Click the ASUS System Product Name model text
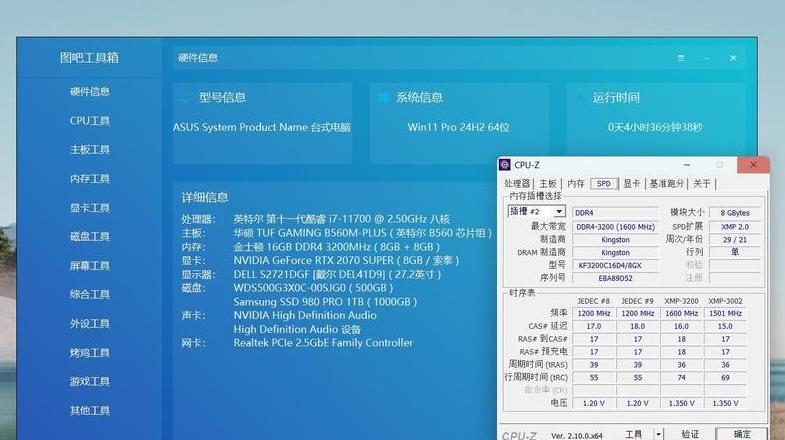The width and height of the screenshot is (785, 440). pyautogui.click(x=261, y=127)
